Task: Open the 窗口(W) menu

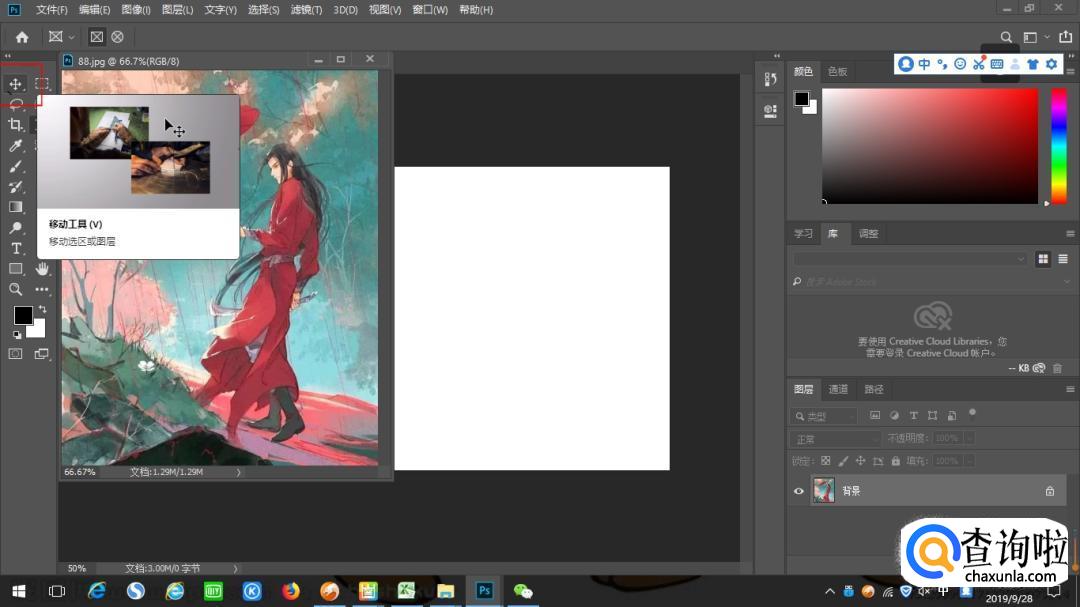Action: [430, 10]
